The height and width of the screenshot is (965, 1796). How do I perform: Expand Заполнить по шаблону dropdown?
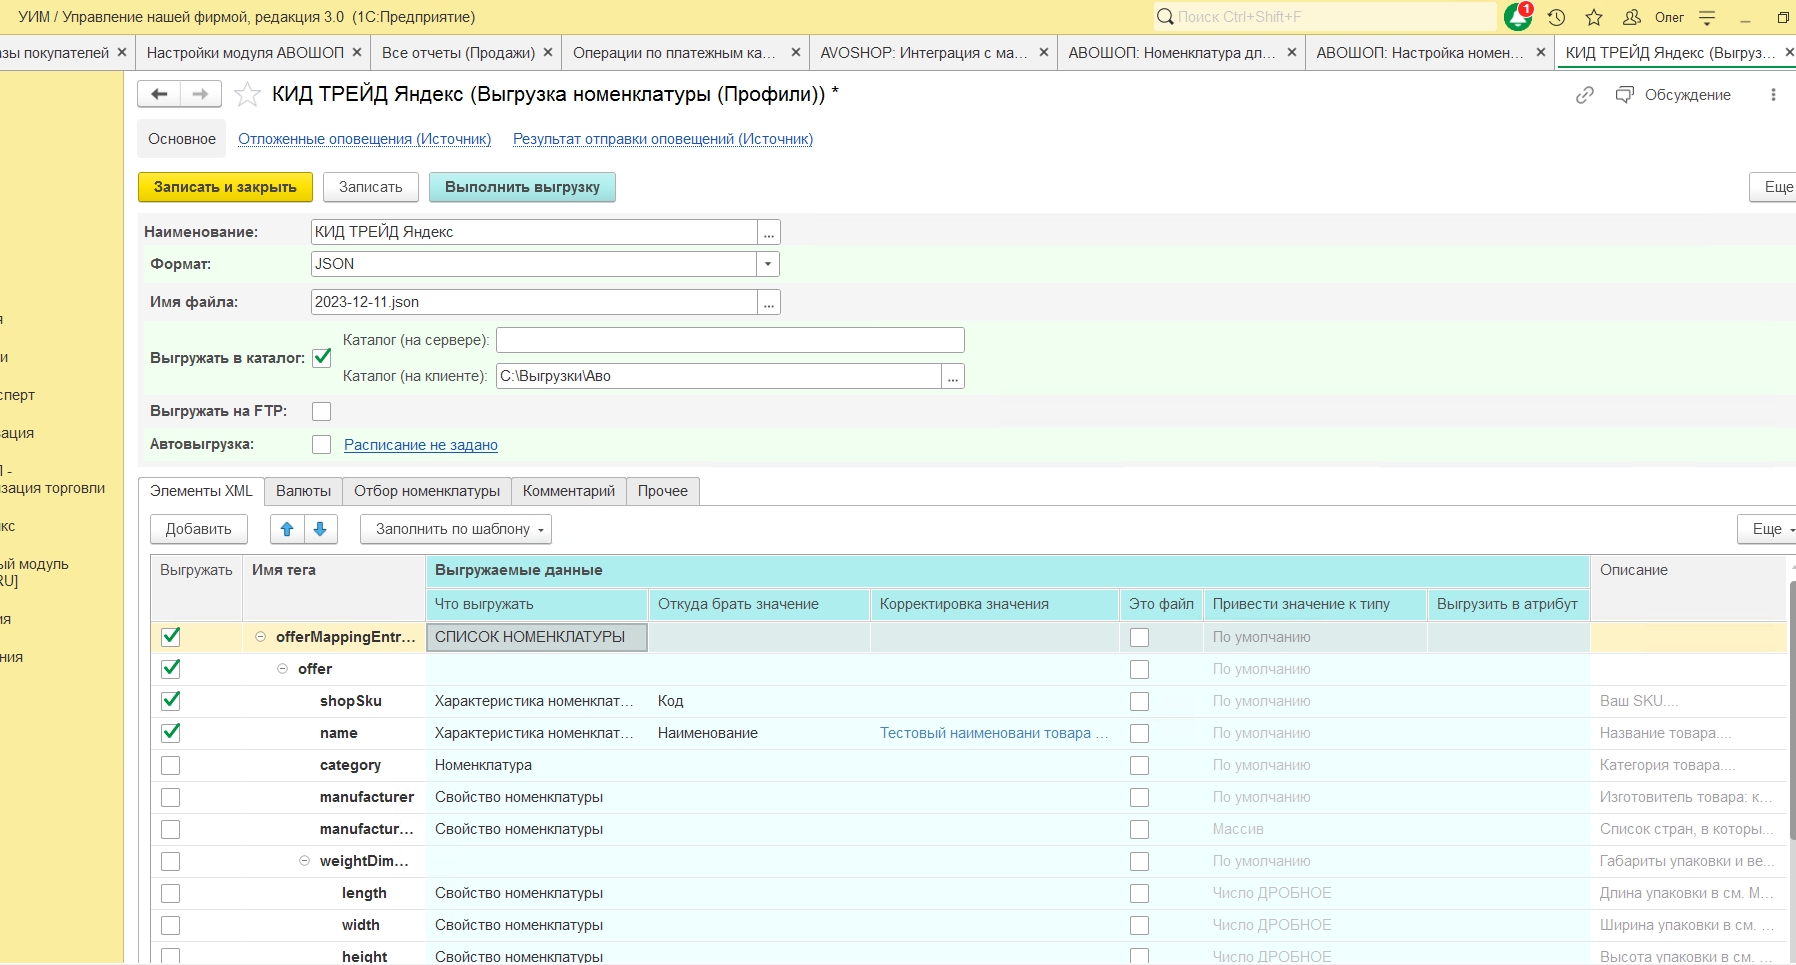click(x=455, y=529)
